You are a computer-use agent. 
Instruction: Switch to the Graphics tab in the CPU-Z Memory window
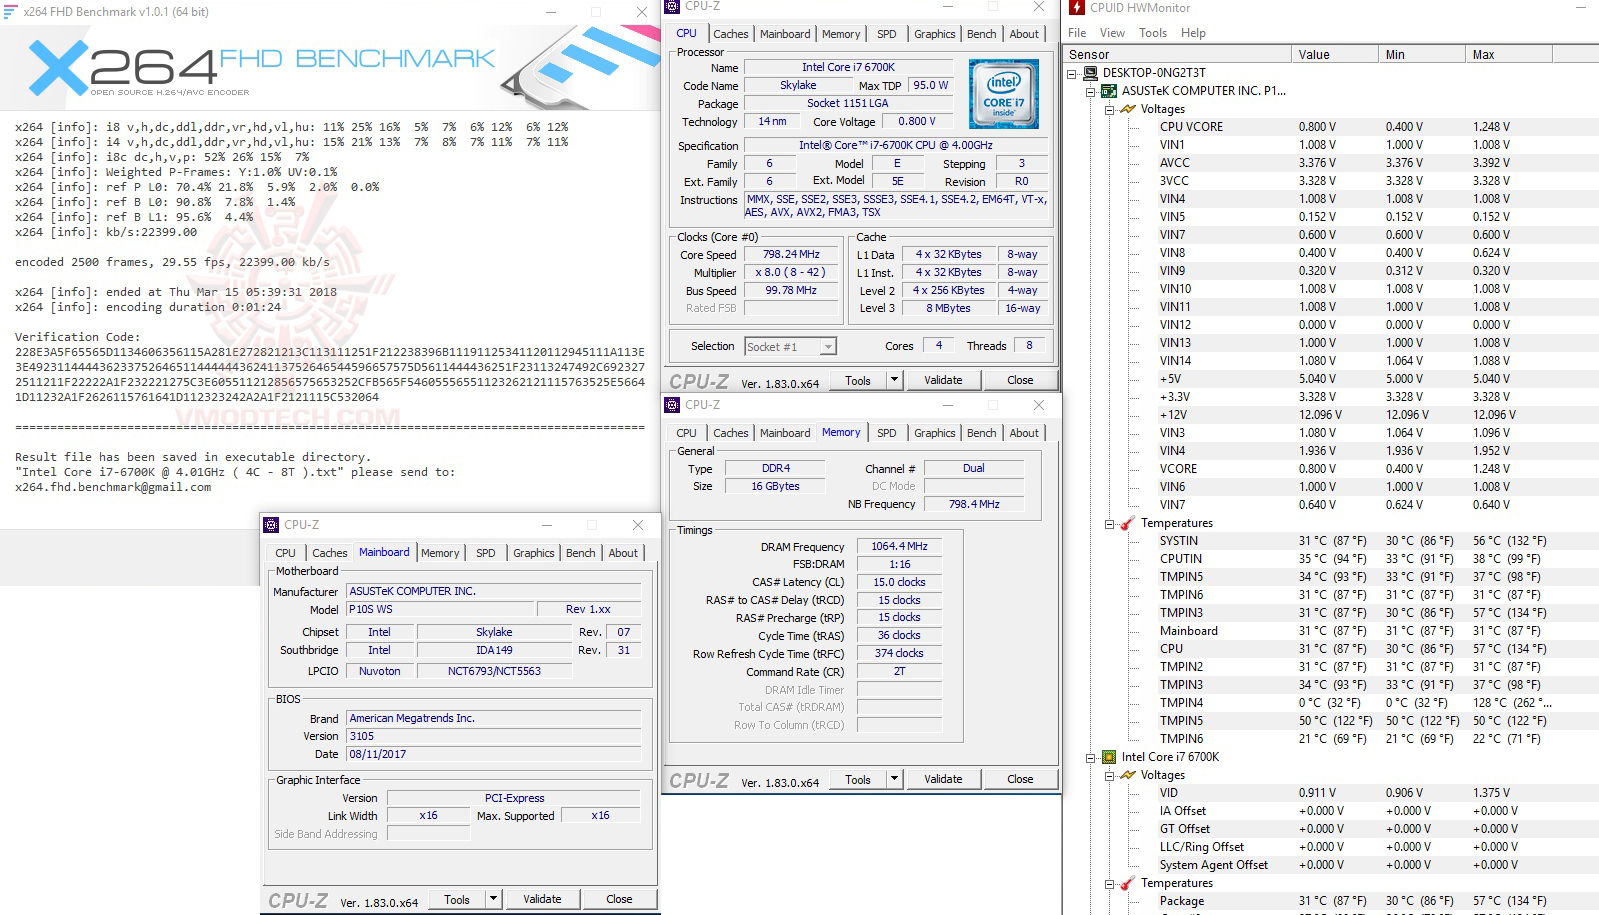[x=934, y=433]
